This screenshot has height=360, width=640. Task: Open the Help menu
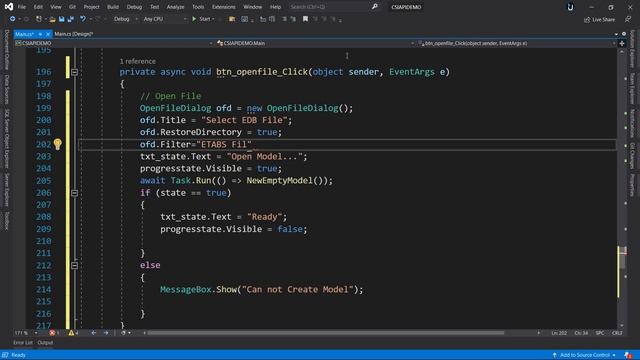pyautogui.click(x=276, y=7)
